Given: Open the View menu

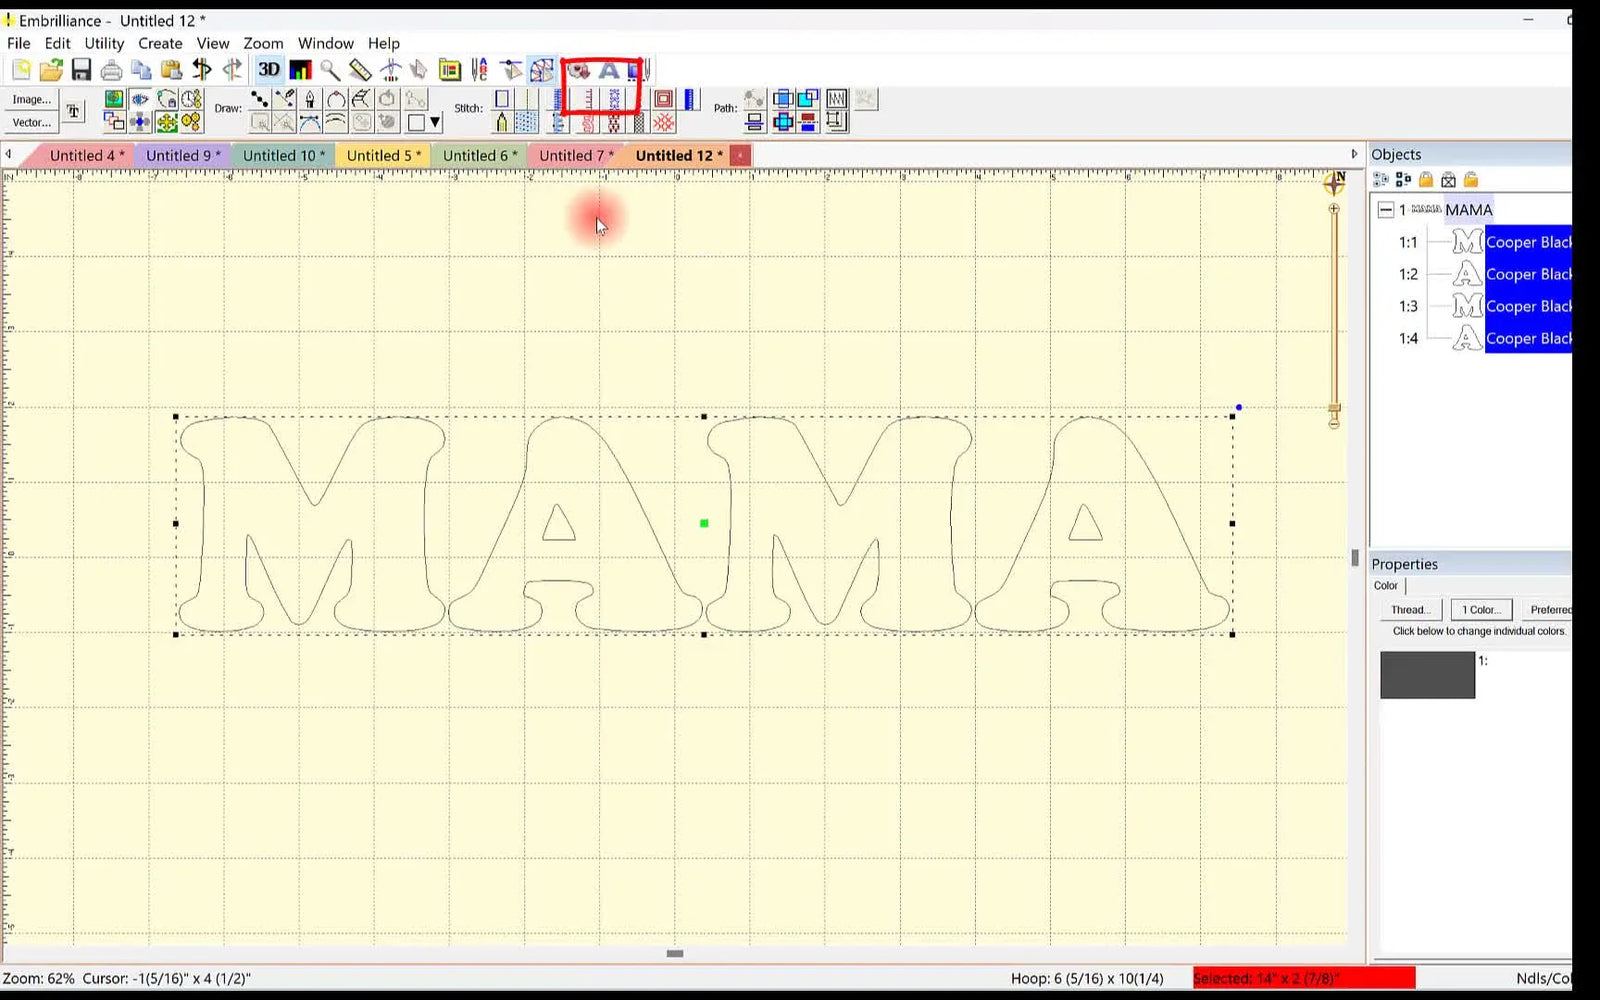Looking at the screenshot, I should click(213, 43).
